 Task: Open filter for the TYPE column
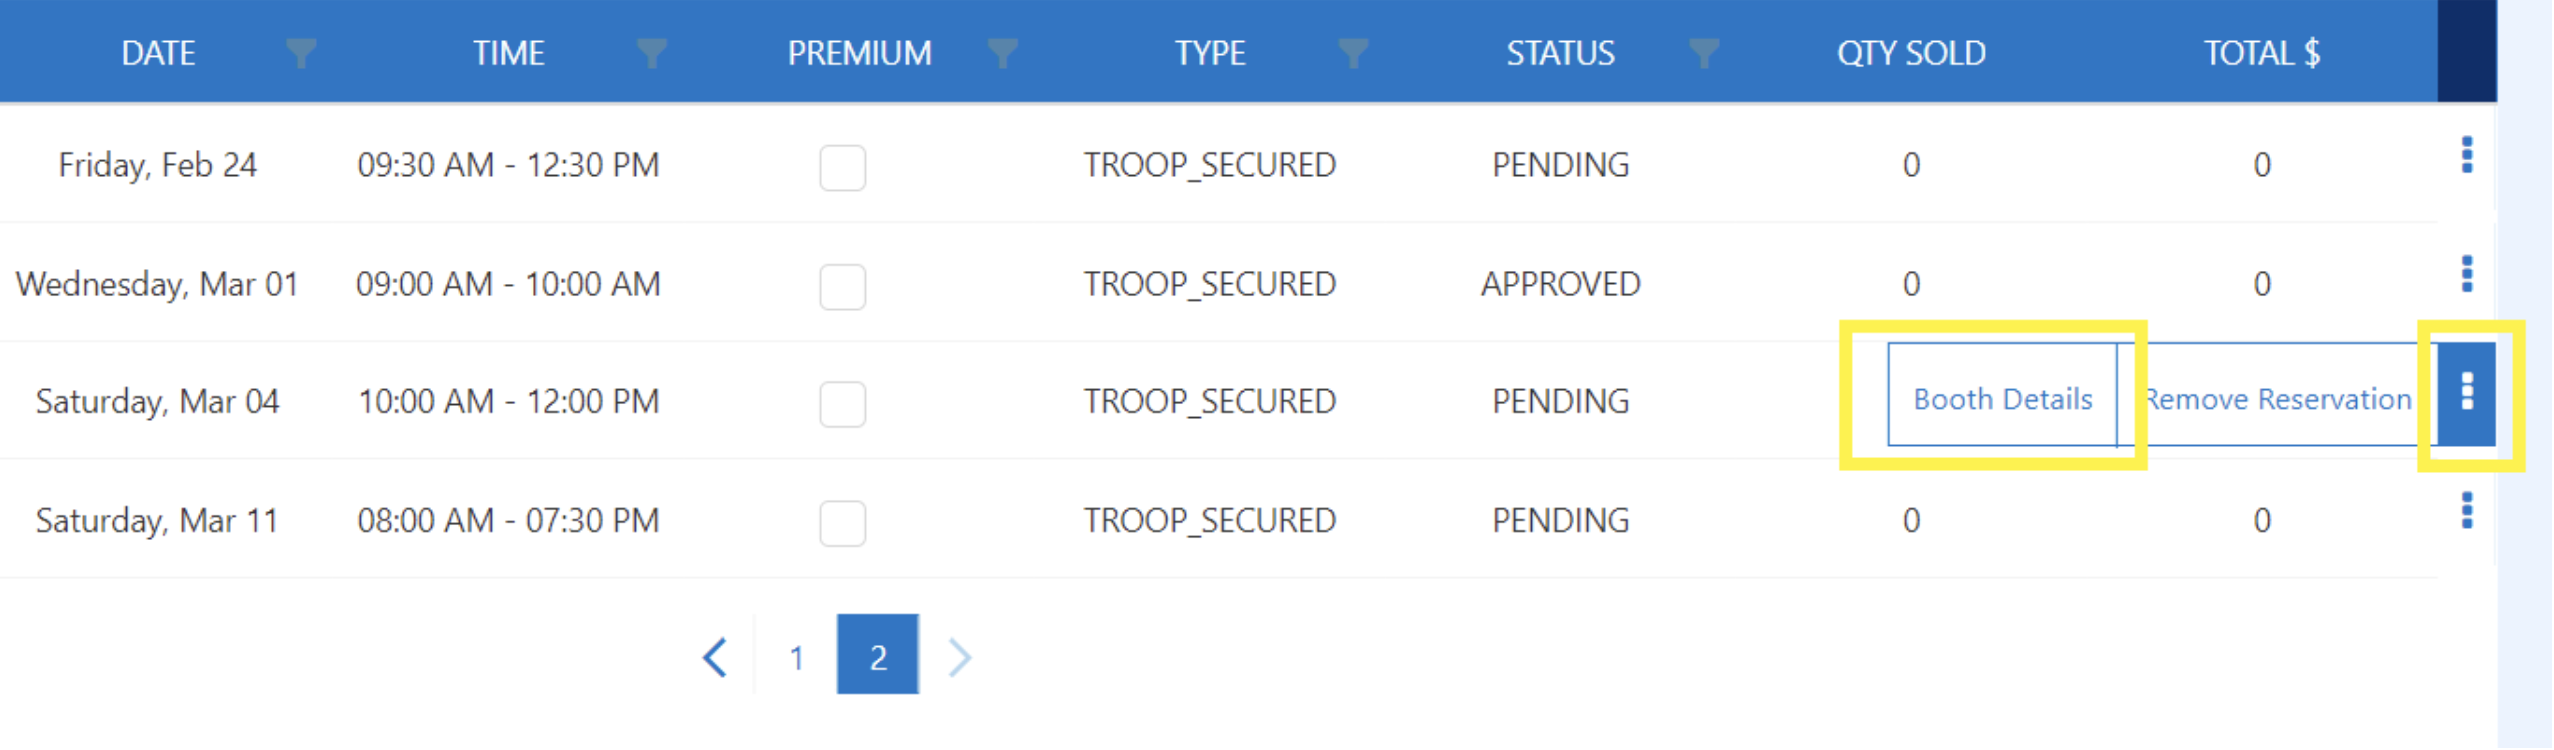1353,52
